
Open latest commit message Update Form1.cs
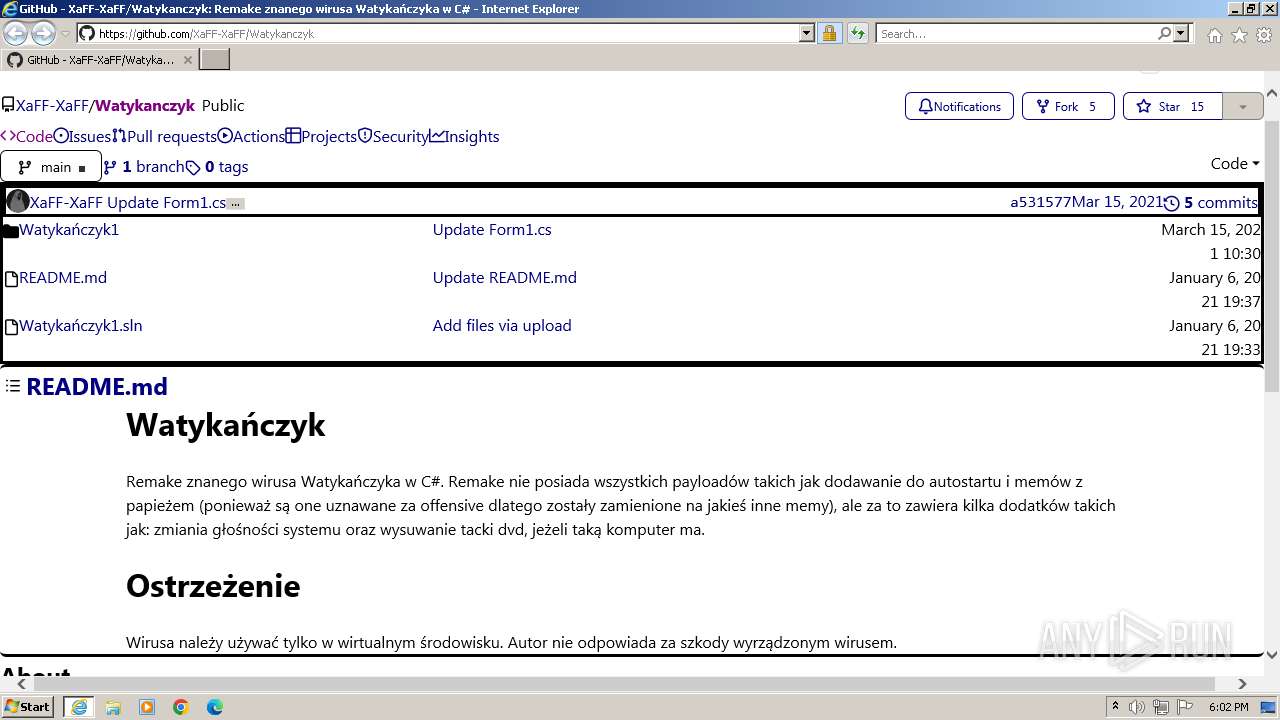[166, 202]
